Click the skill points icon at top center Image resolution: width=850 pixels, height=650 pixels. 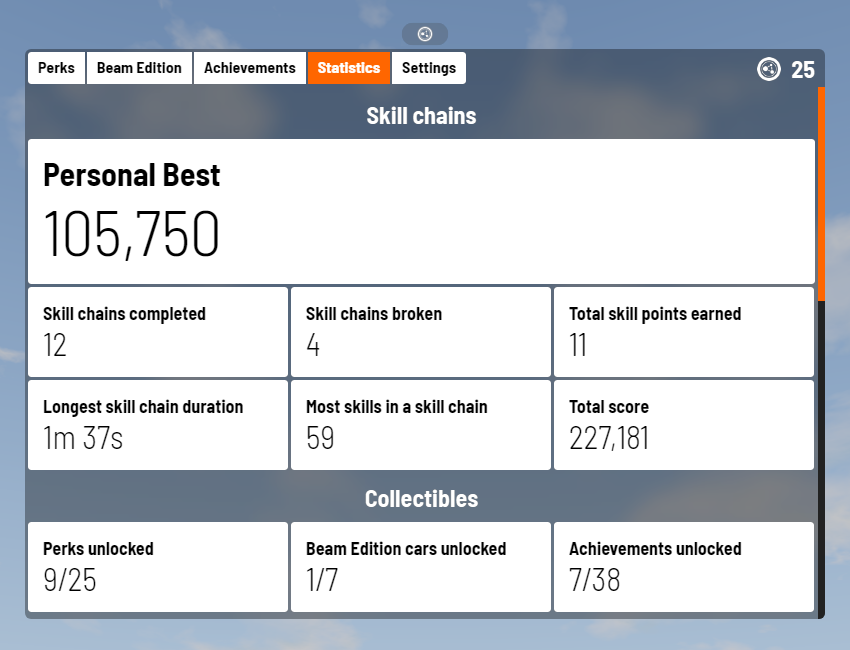[425, 34]
